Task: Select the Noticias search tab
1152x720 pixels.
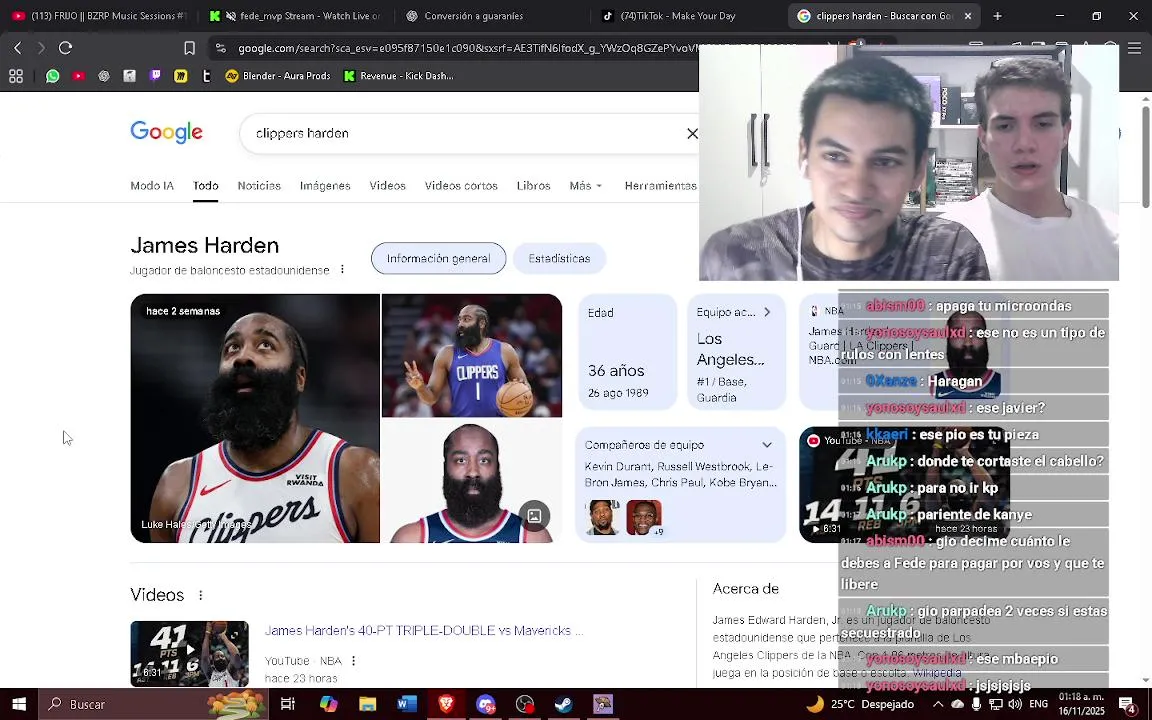Action: pos(259,186)
